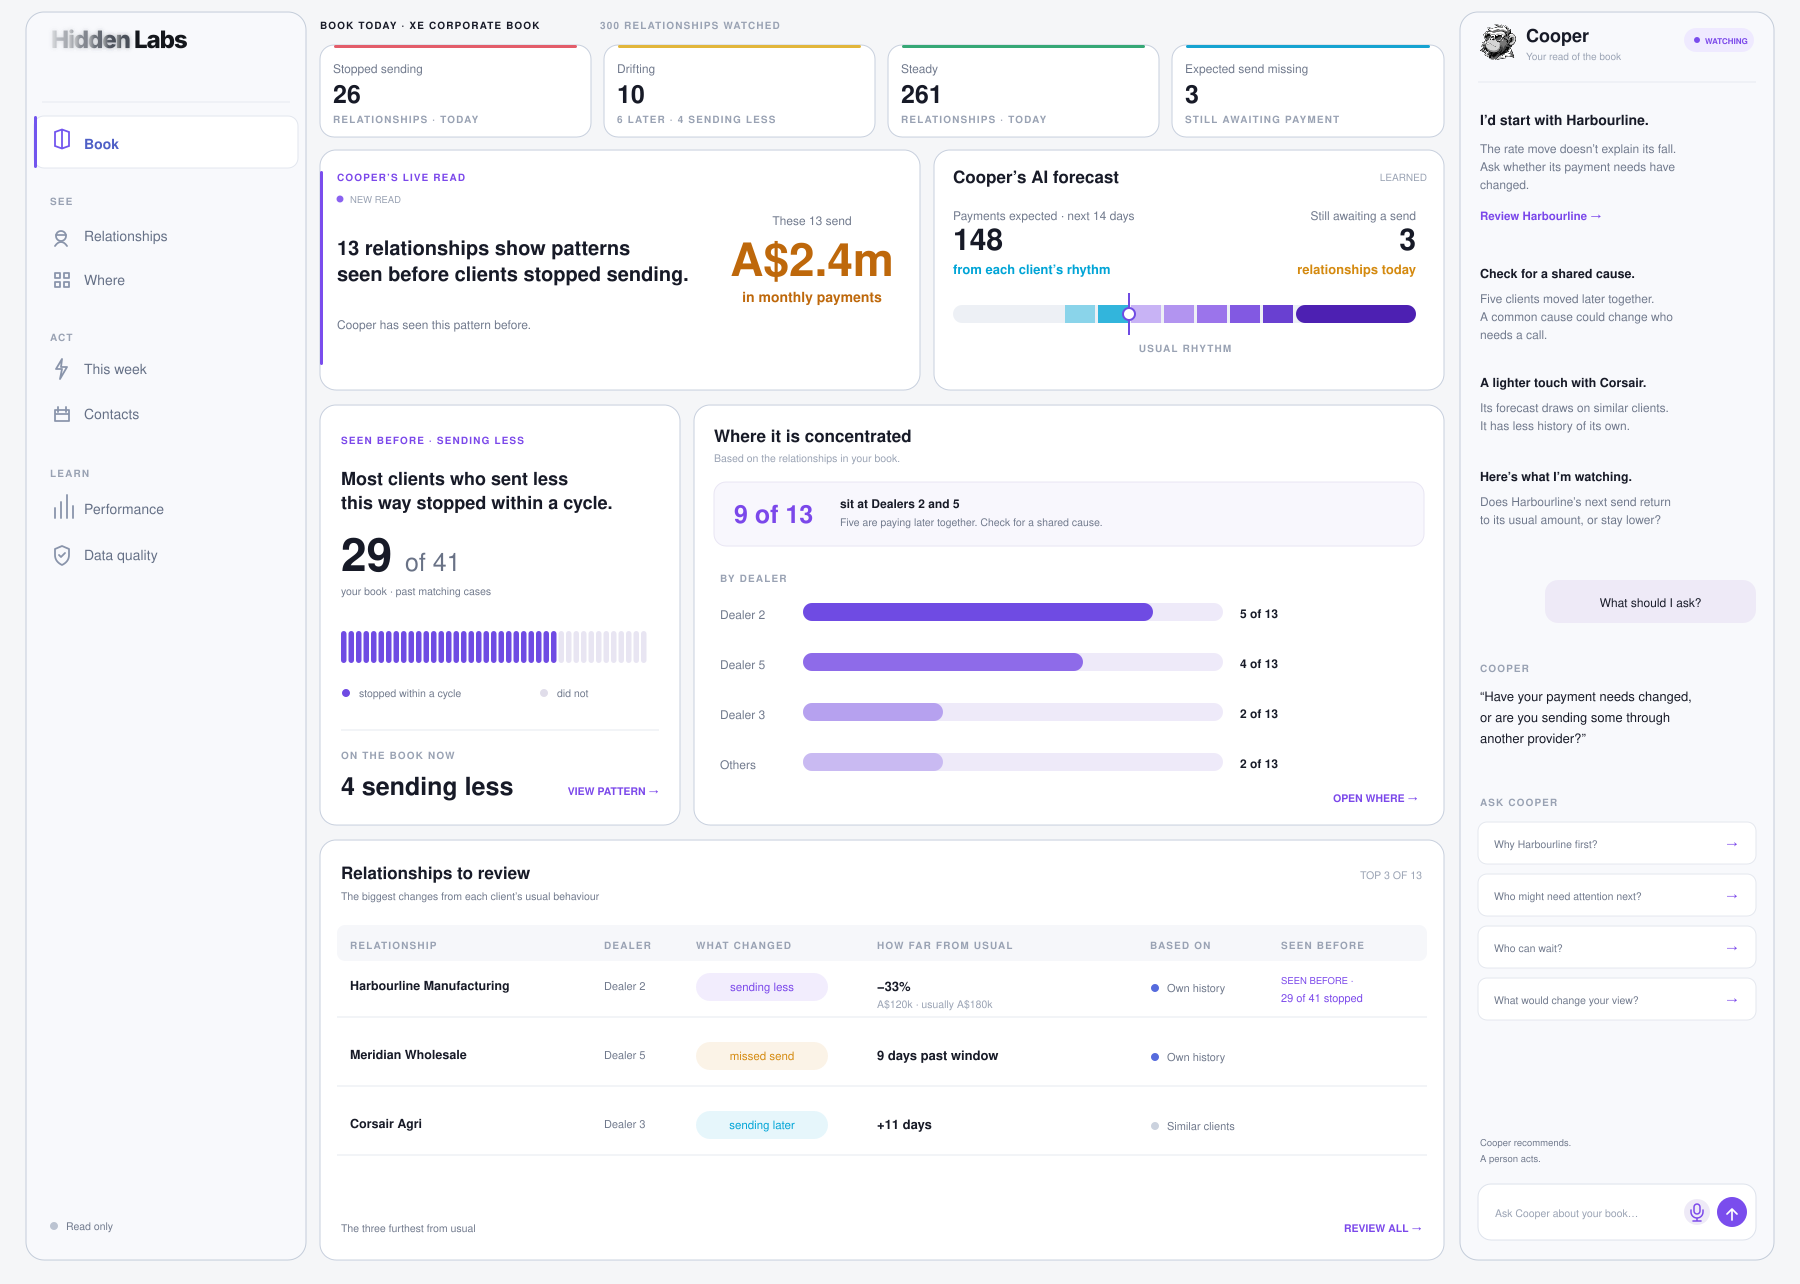This screenshot has height=1284, width=1800.
Task: Click the Contacts calendar icon
Action: point(62,414)
